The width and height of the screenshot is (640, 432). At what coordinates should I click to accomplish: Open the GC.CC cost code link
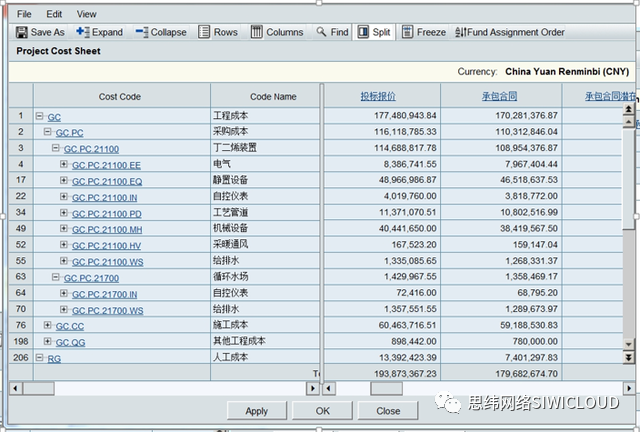click(70, 326)
